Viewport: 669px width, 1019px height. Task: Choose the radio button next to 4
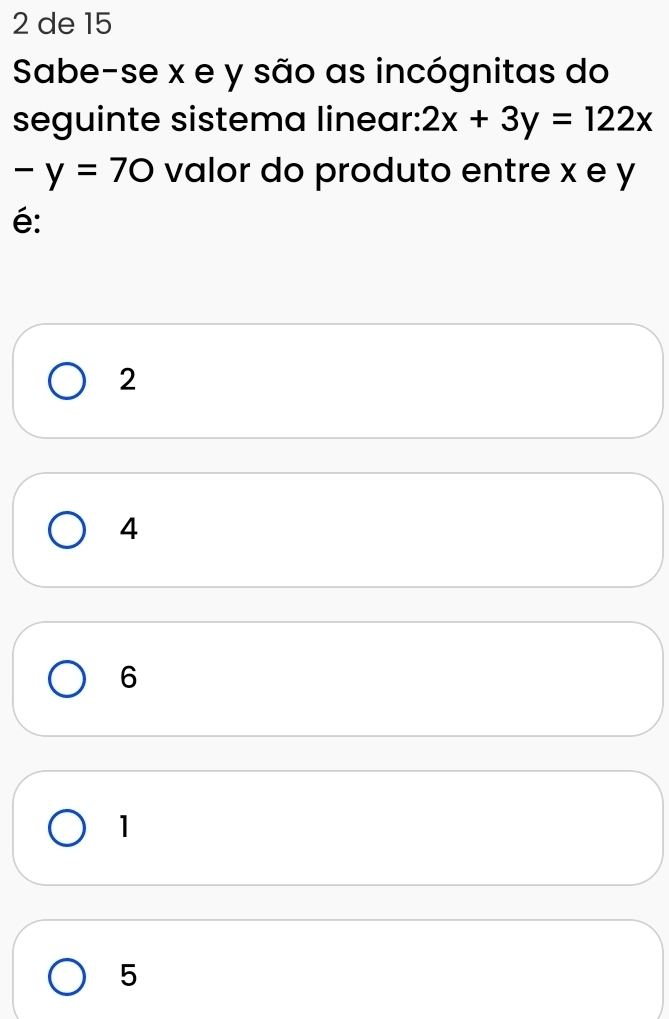[x=66, y=530]
